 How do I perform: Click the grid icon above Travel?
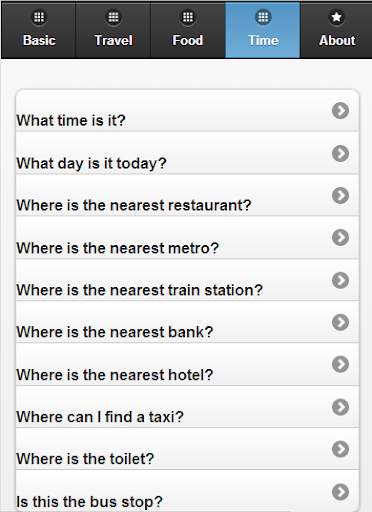pos(113,17)
